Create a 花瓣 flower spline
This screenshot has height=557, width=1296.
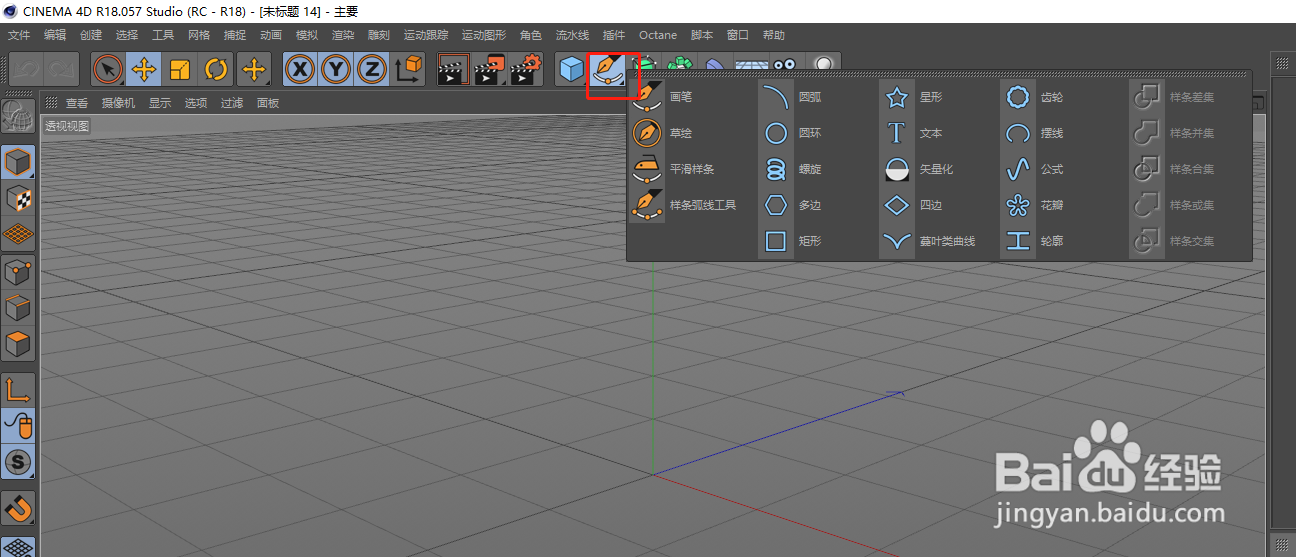(x=1035, y=205)
